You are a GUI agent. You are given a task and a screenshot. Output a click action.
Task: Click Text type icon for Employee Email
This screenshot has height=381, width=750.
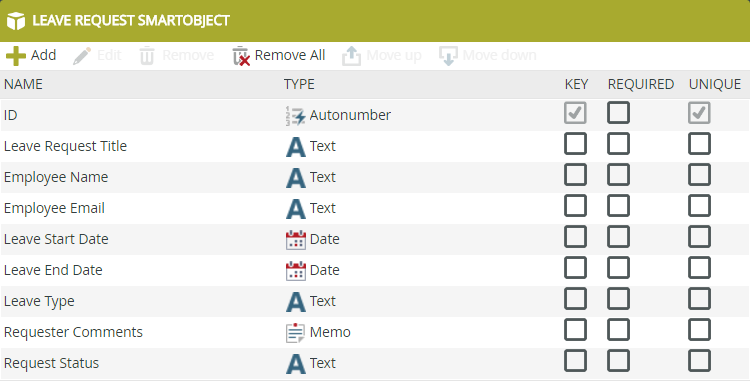tap(296, 209)
